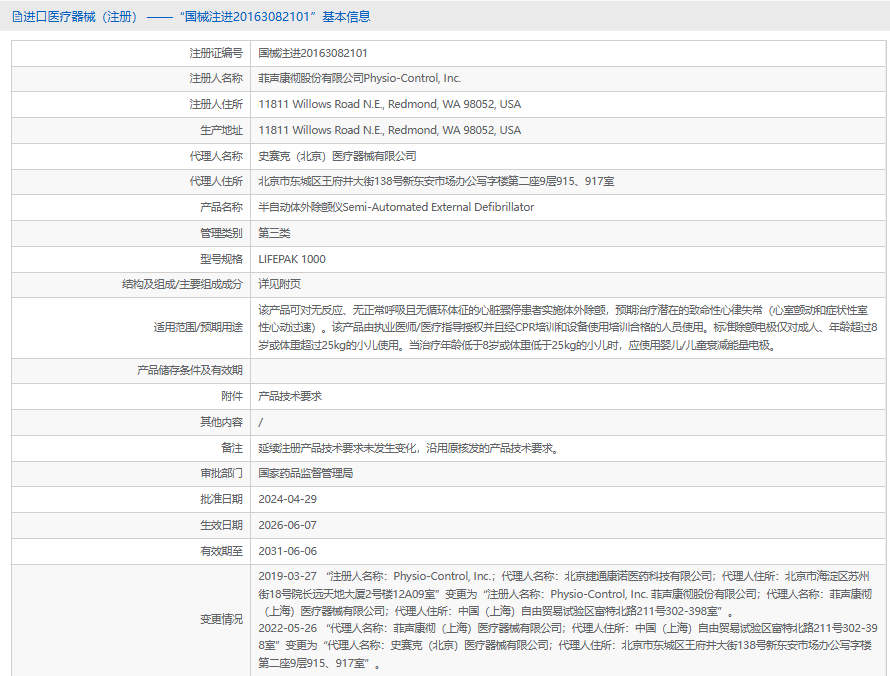The height and width of the screenshot is (676, 890).
Task: Click the 生效日期 label
Action: [221, 526]
